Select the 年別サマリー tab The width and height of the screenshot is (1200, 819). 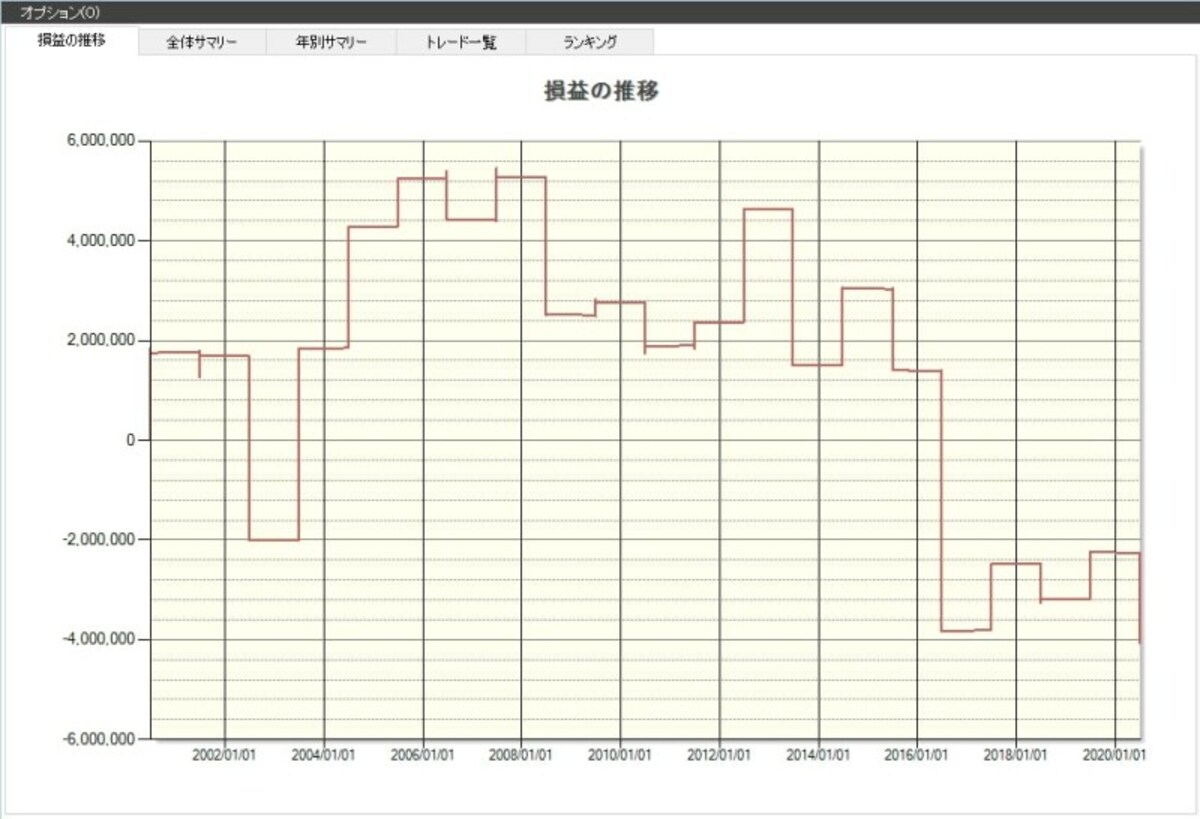[331, 43]
